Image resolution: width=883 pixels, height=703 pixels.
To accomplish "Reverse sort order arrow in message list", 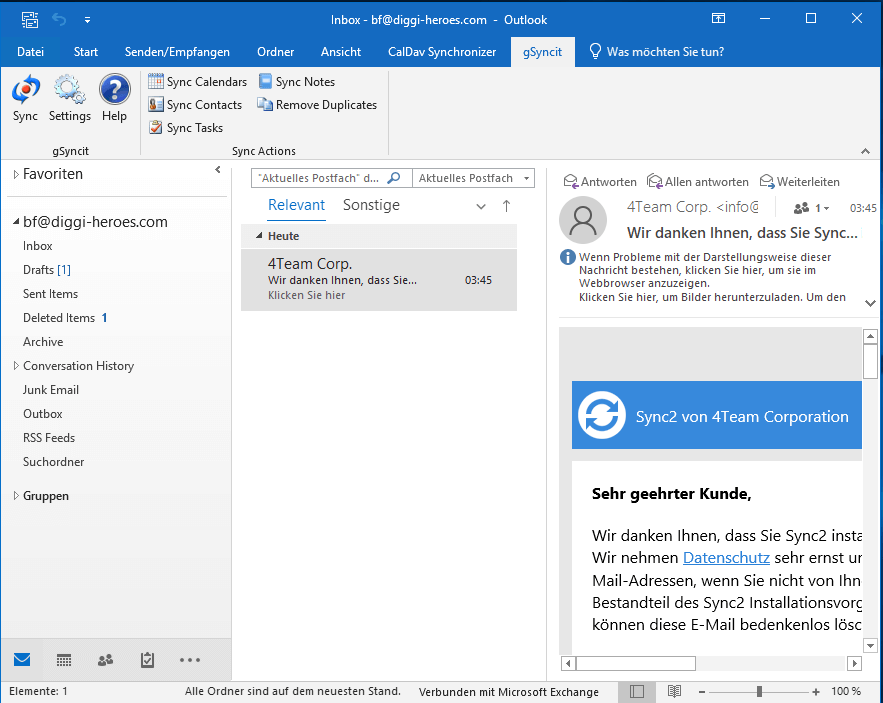I will pos(506,206).
